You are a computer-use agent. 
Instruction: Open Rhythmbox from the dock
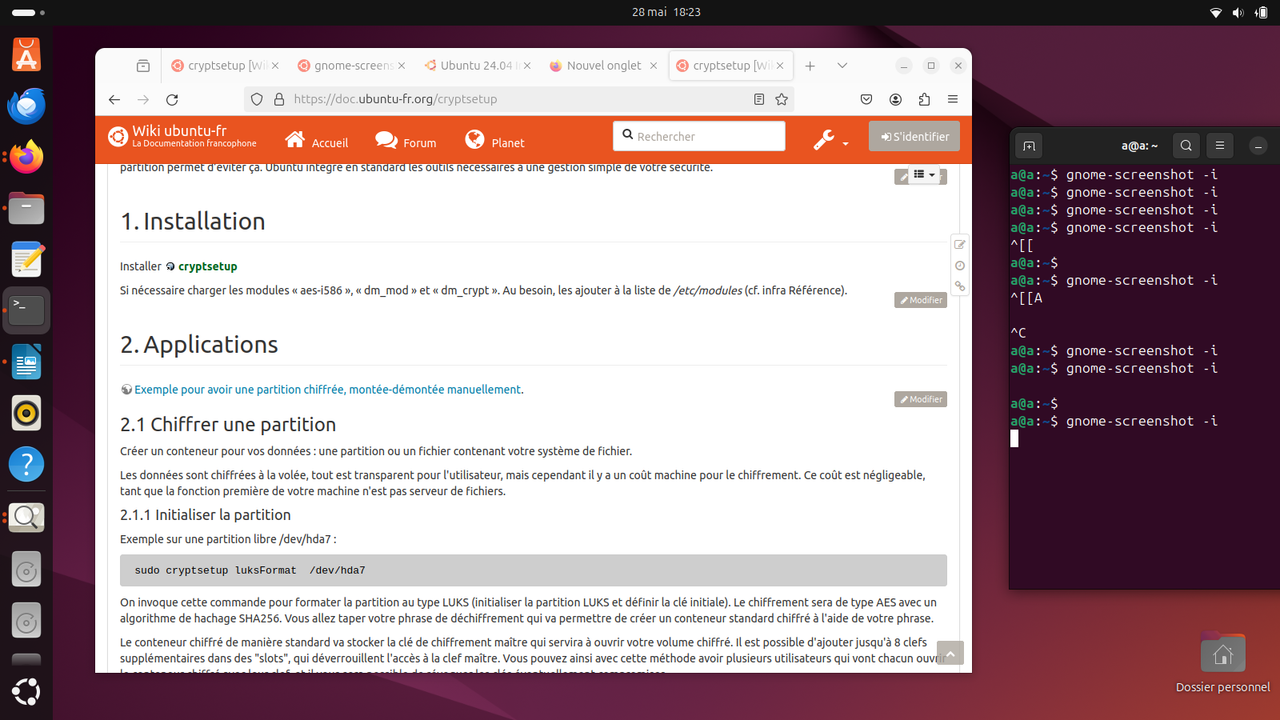[26, 413]
